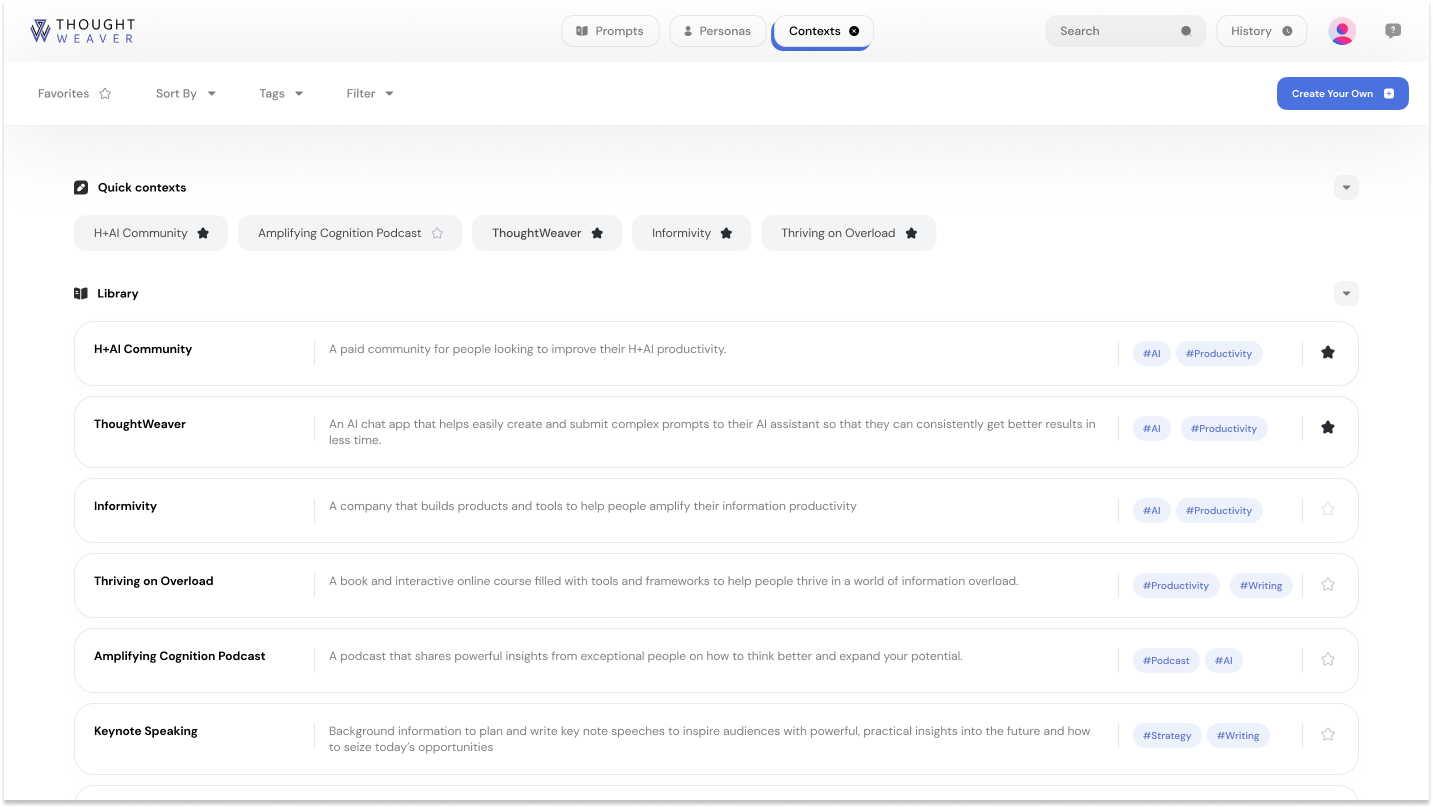Favorite Informivity library row star
Viewport: 1433px width, 808px height.
pyautogui.click(x=1328, y=509)
